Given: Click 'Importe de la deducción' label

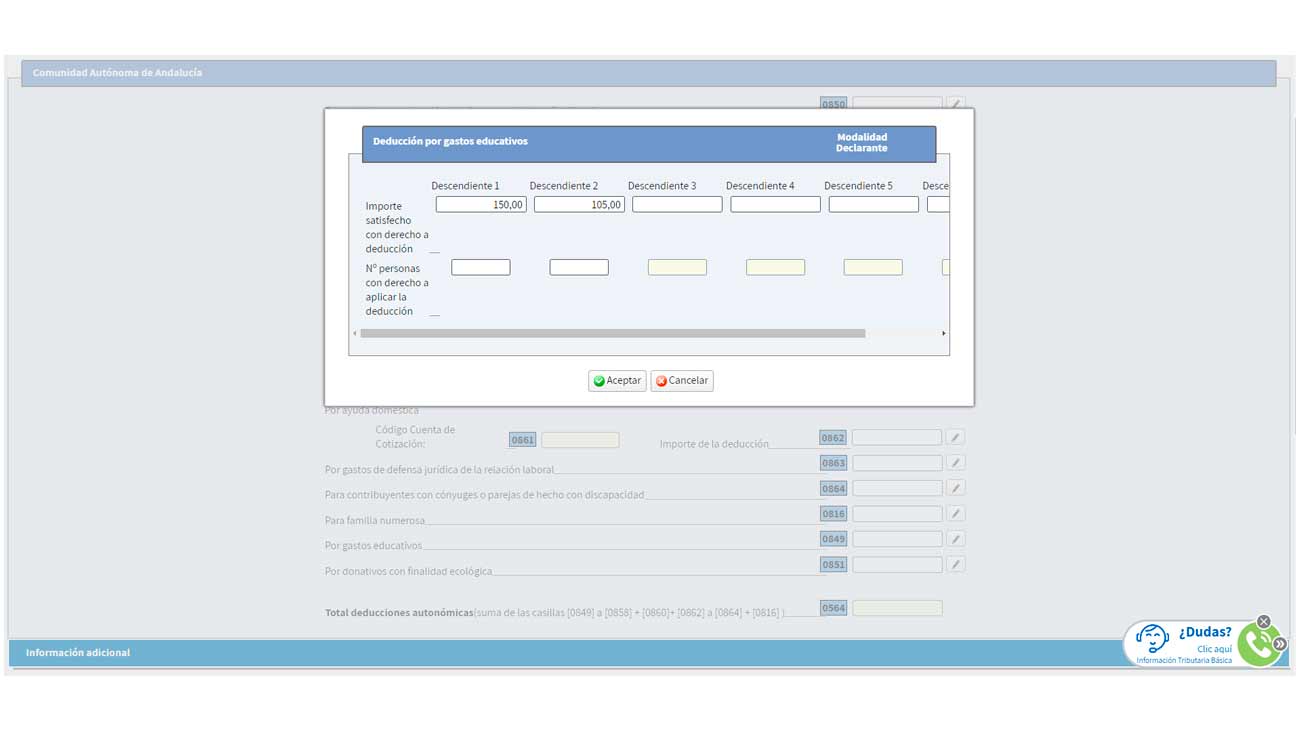Looking at the screenshot, I should [x=714, y=444].
